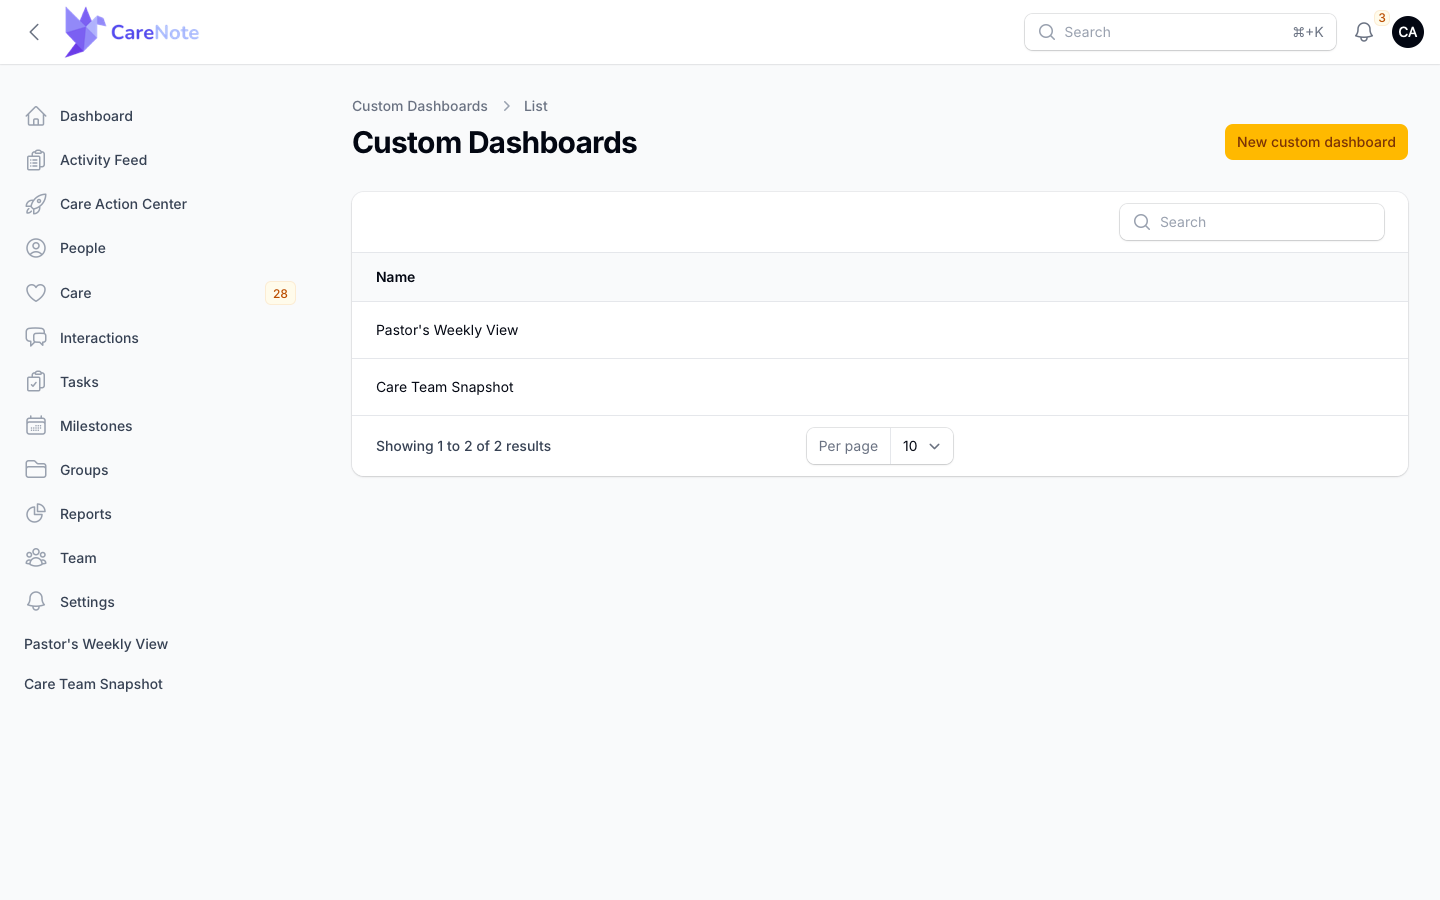This screenshot has width=1440, height=900.
Task: Open Activity Feed menu item
Action: pos(160,160)
